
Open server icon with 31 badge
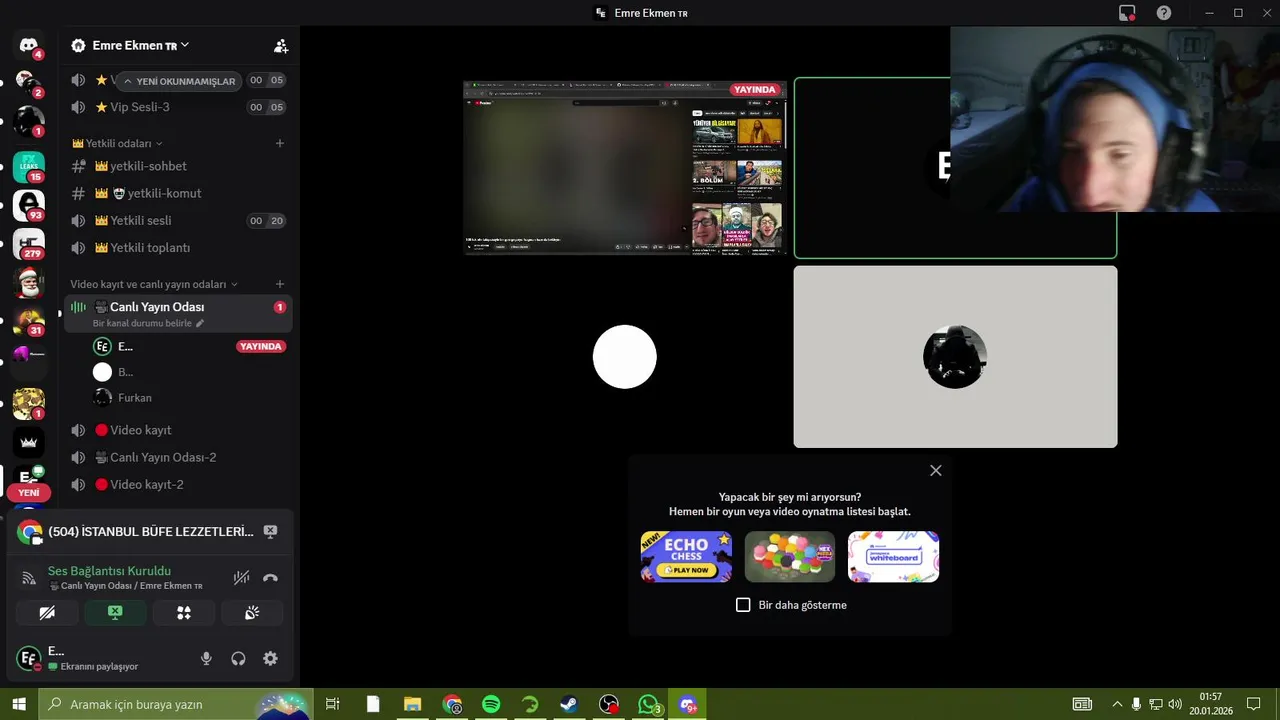28,322
